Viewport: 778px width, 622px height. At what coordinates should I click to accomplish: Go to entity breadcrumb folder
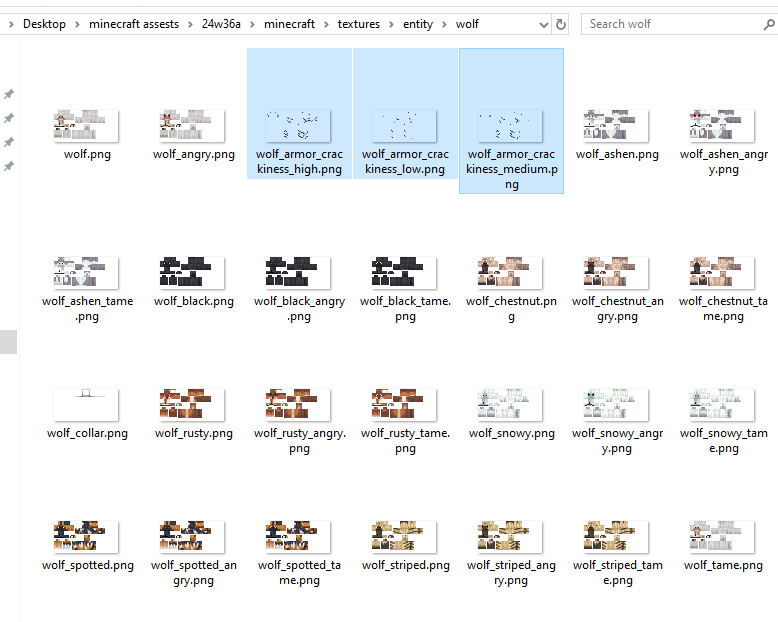pyautogui.click(x=418, y=24)
